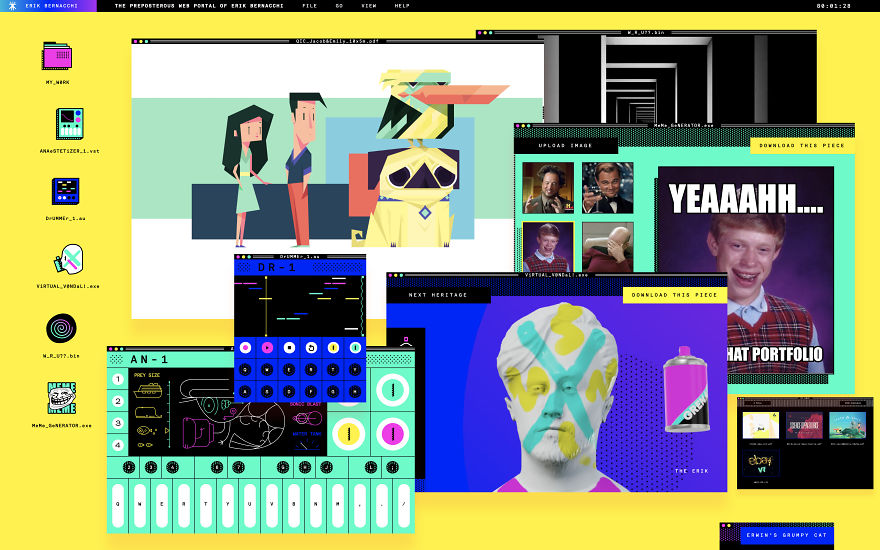
Task: Play the 6 black key on AN-1
Action: click(x=217, y=467)
